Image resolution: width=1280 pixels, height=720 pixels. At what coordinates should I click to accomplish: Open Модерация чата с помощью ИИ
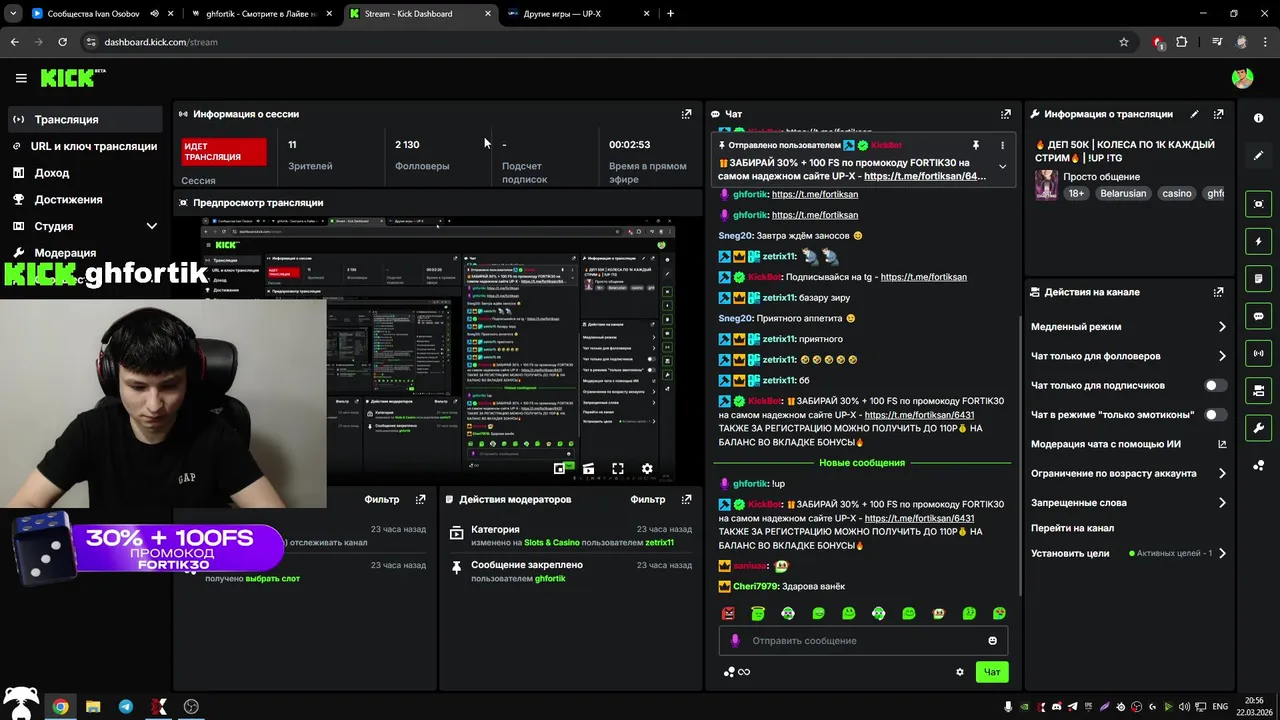[1128, 444]
